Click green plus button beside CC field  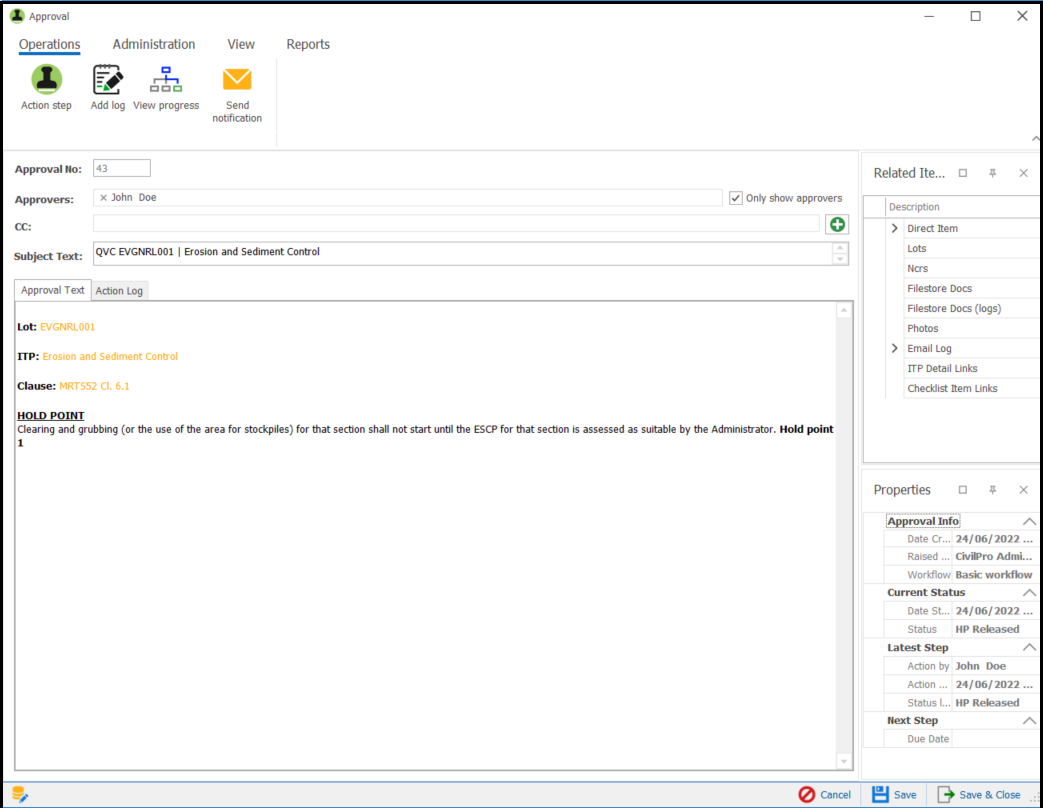tap(837, 225)
